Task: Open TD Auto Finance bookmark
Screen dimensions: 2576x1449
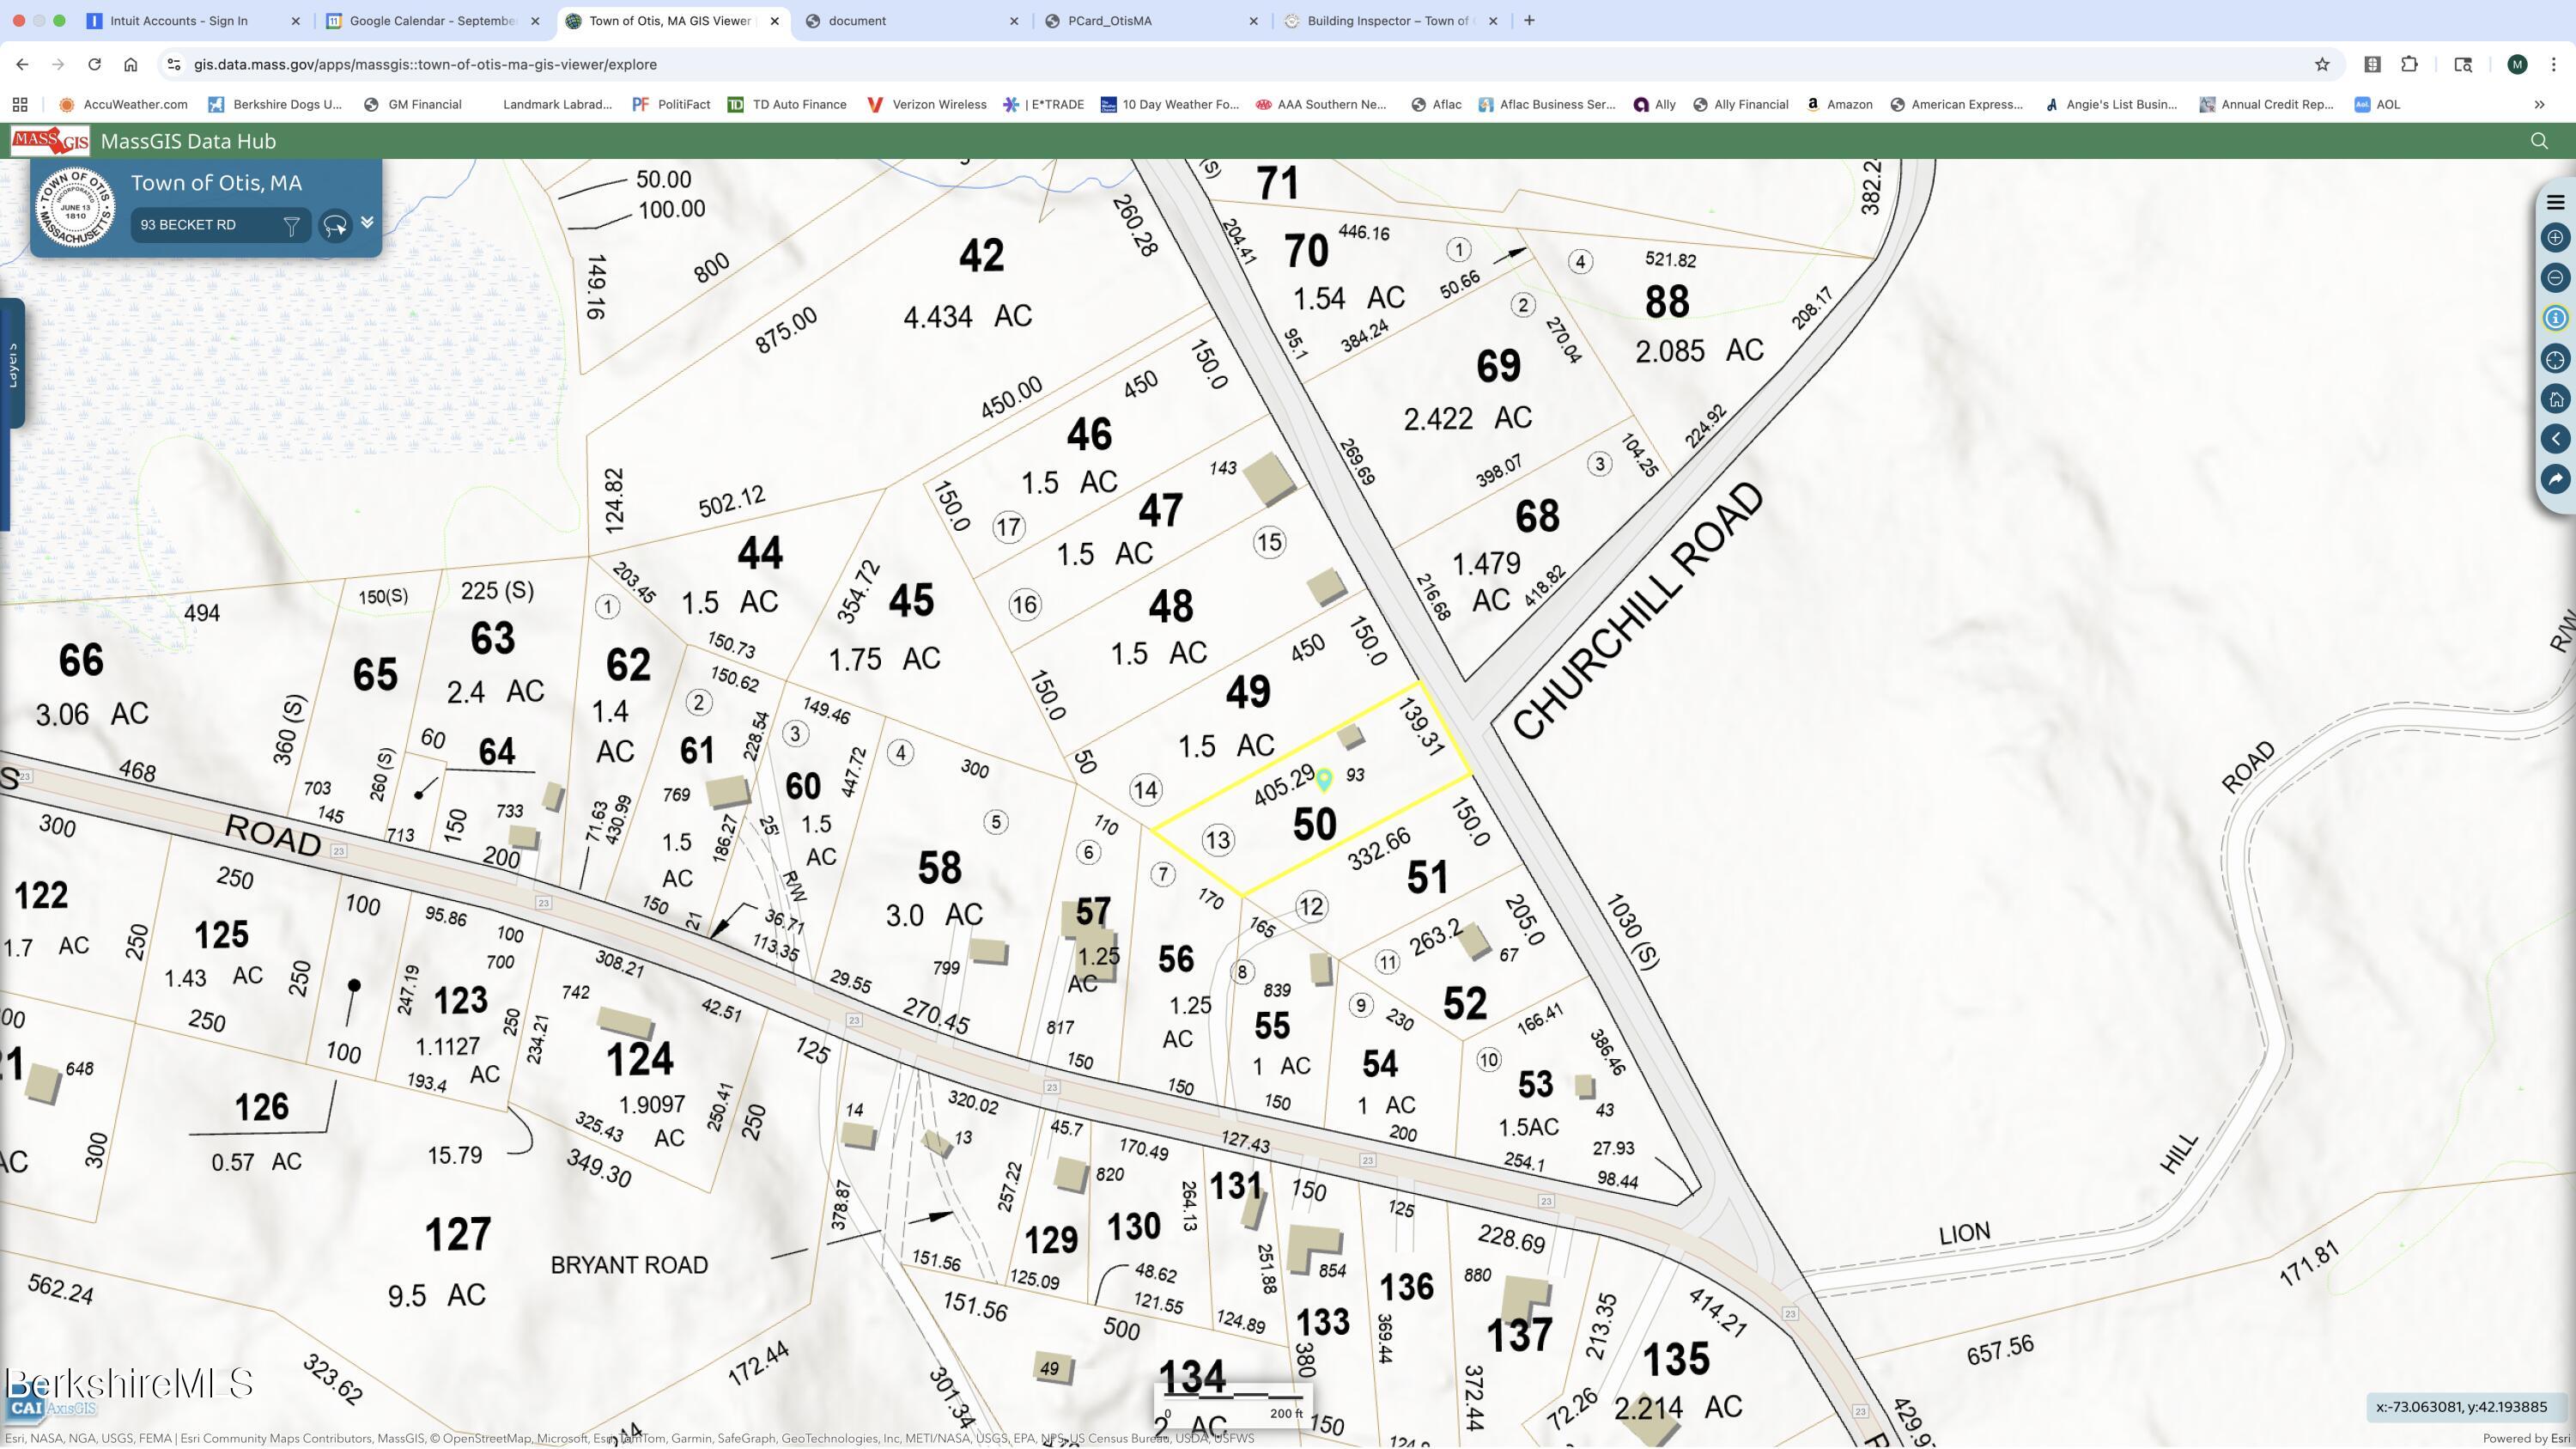Action: pos(787,104)
